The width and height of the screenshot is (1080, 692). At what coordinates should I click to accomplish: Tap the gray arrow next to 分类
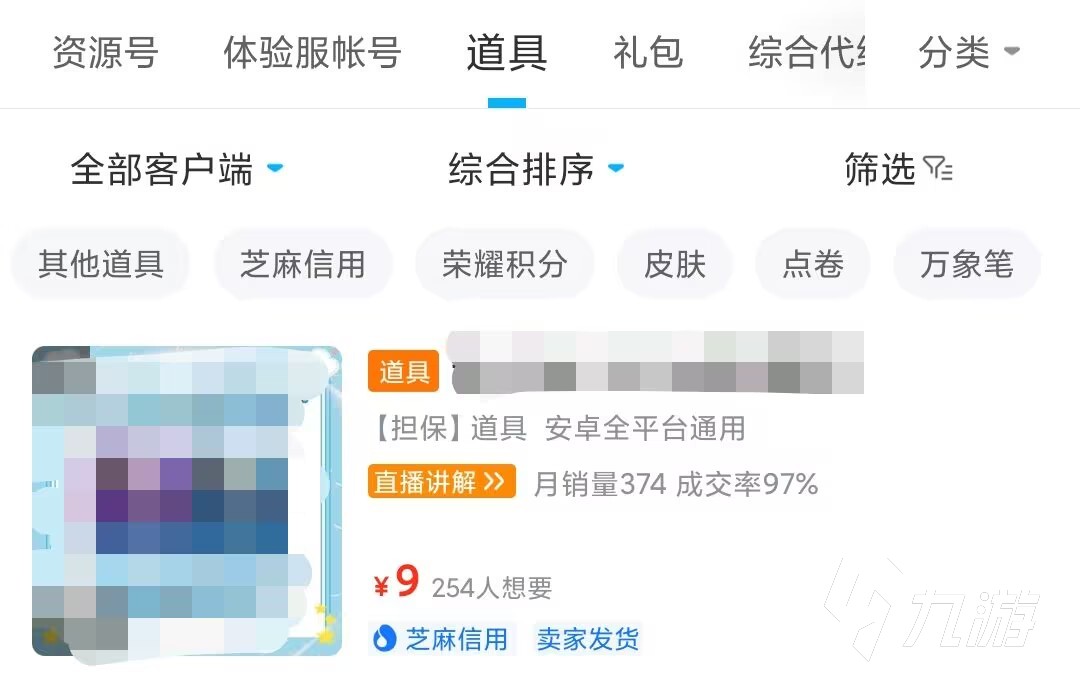[1011, 50]
